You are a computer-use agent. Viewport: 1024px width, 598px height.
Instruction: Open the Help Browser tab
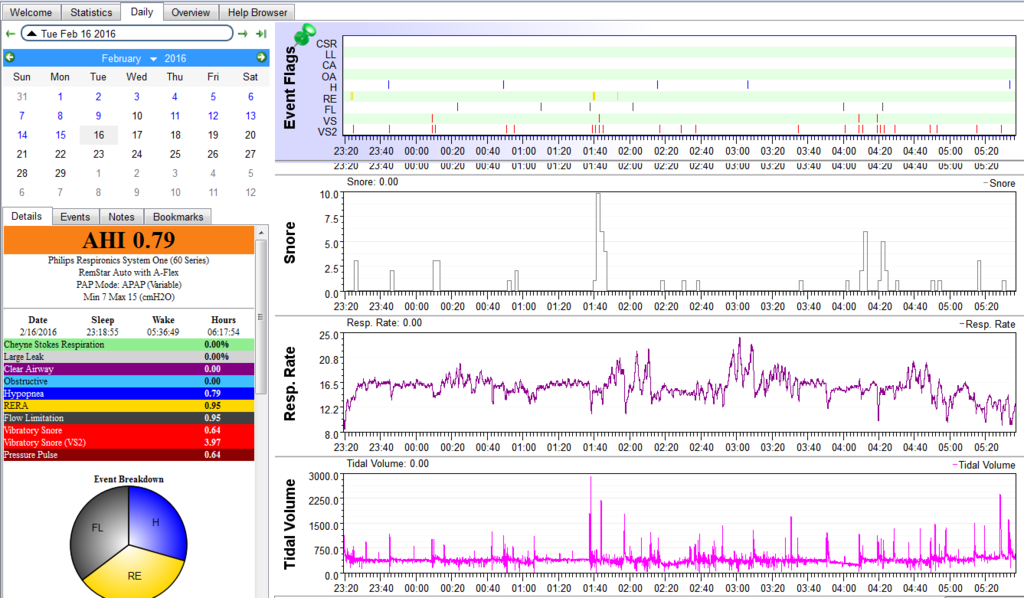click(257, 13)
